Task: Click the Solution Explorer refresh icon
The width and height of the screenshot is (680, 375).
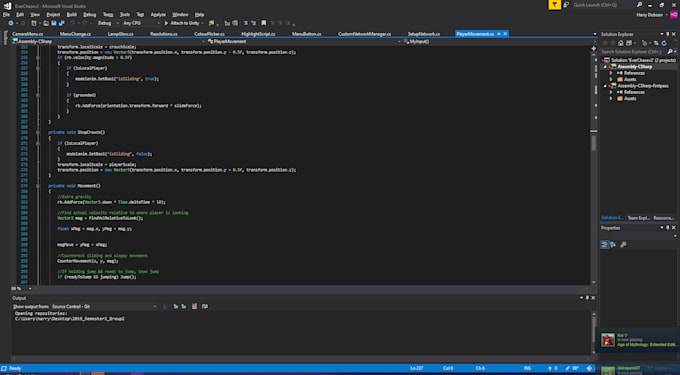Action: [x=664, y=43]
